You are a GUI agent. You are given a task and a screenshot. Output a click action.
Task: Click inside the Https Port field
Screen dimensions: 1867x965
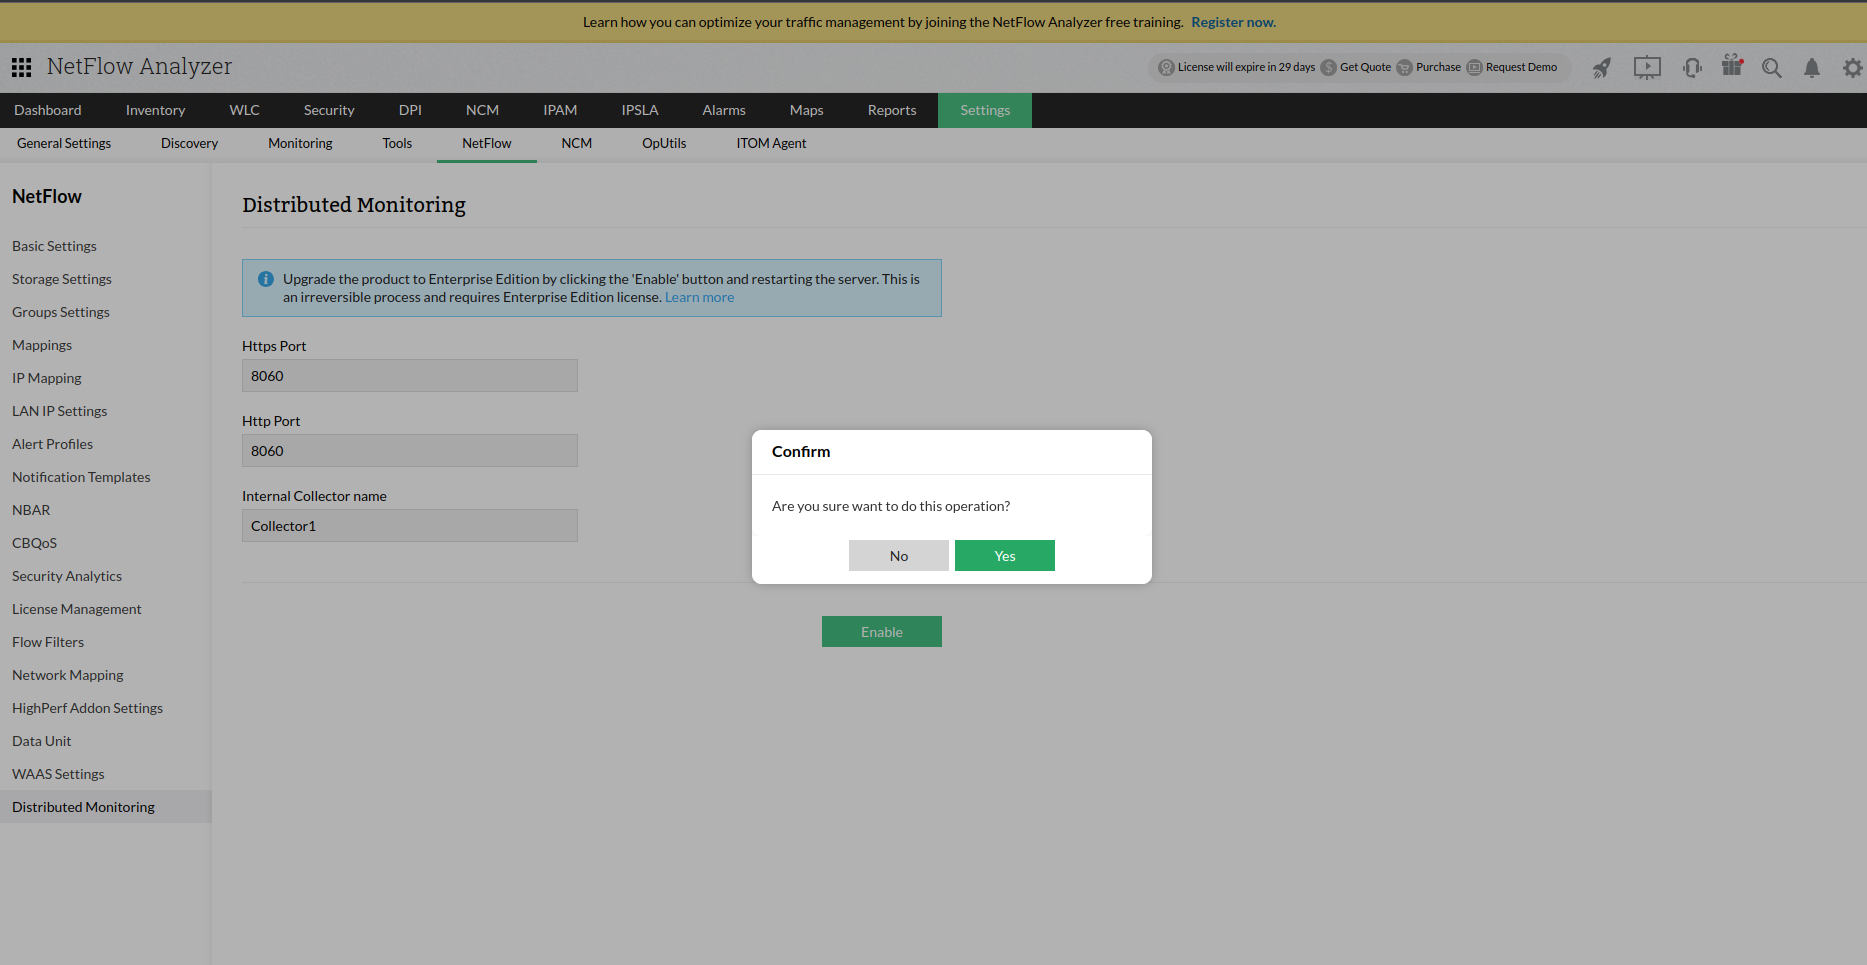tap(409, 375)
